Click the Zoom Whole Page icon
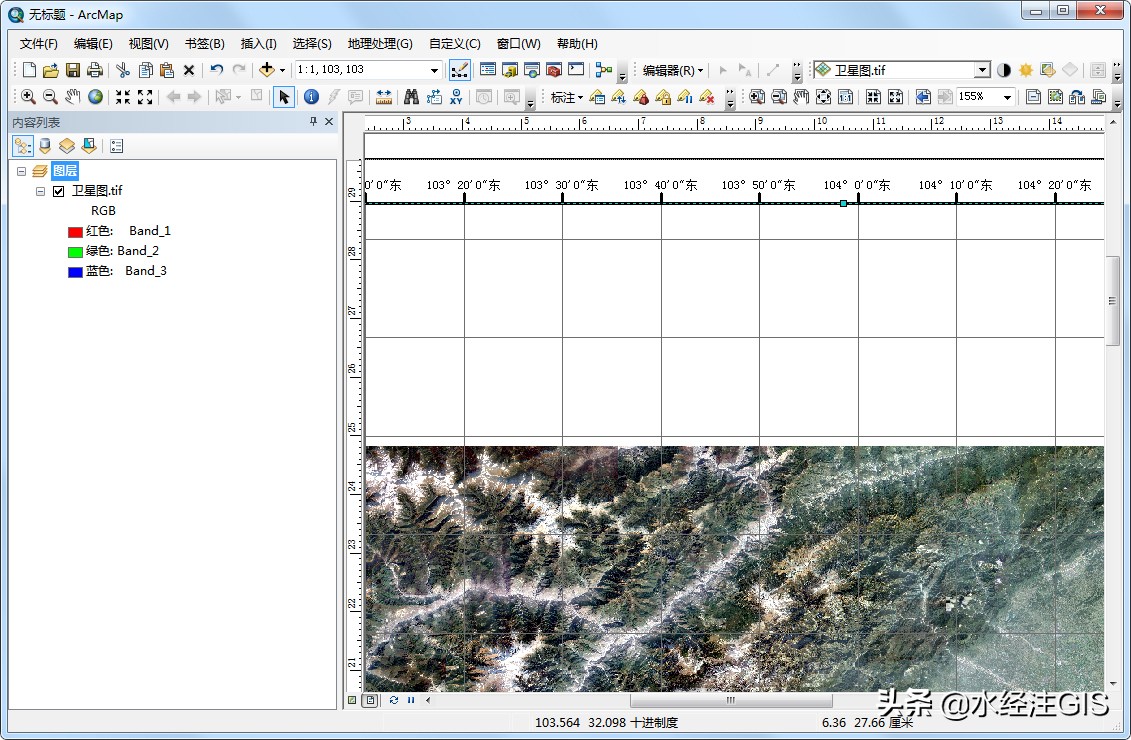This screenshot has height=740, width=1131. [x=823, y=97]
